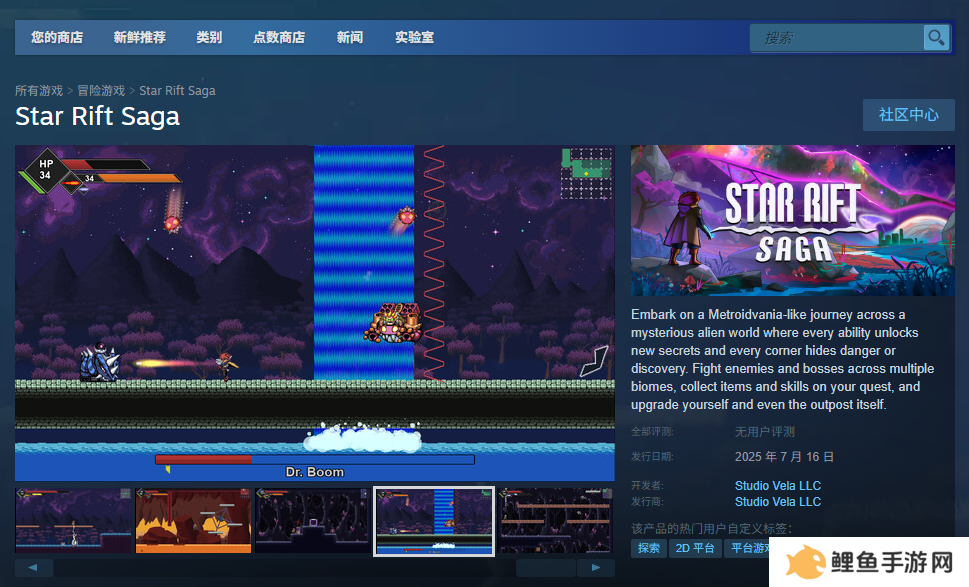Click the right scroll arrow under thumbnails
The image size is (969, 587).
point(596,567)
